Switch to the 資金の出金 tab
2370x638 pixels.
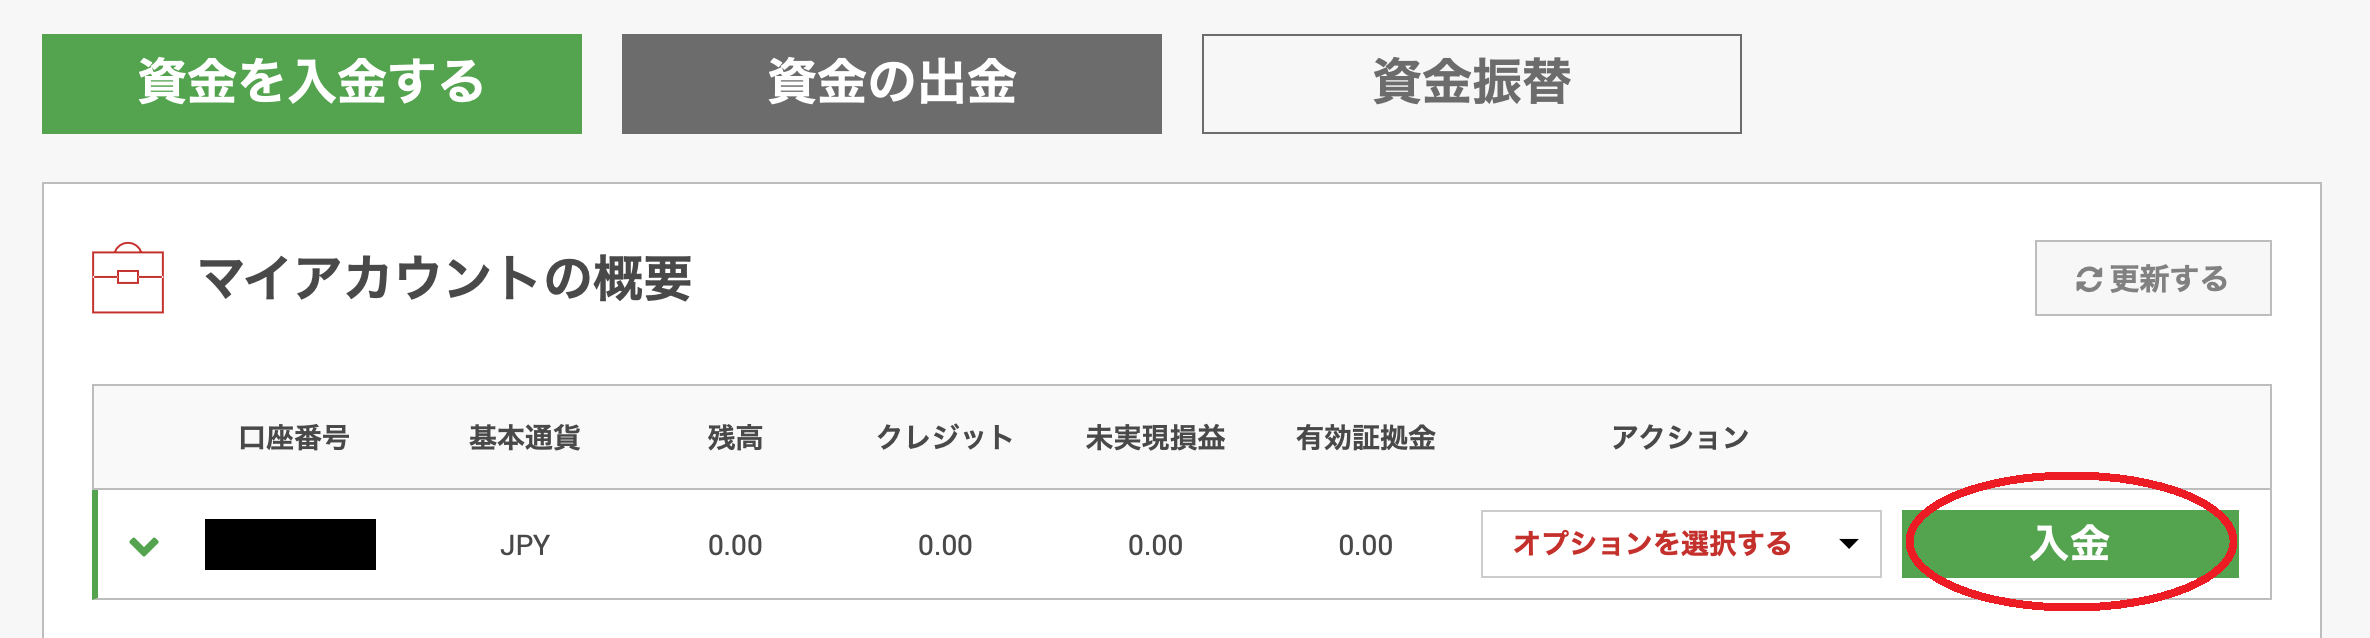(x=891, y=84)
